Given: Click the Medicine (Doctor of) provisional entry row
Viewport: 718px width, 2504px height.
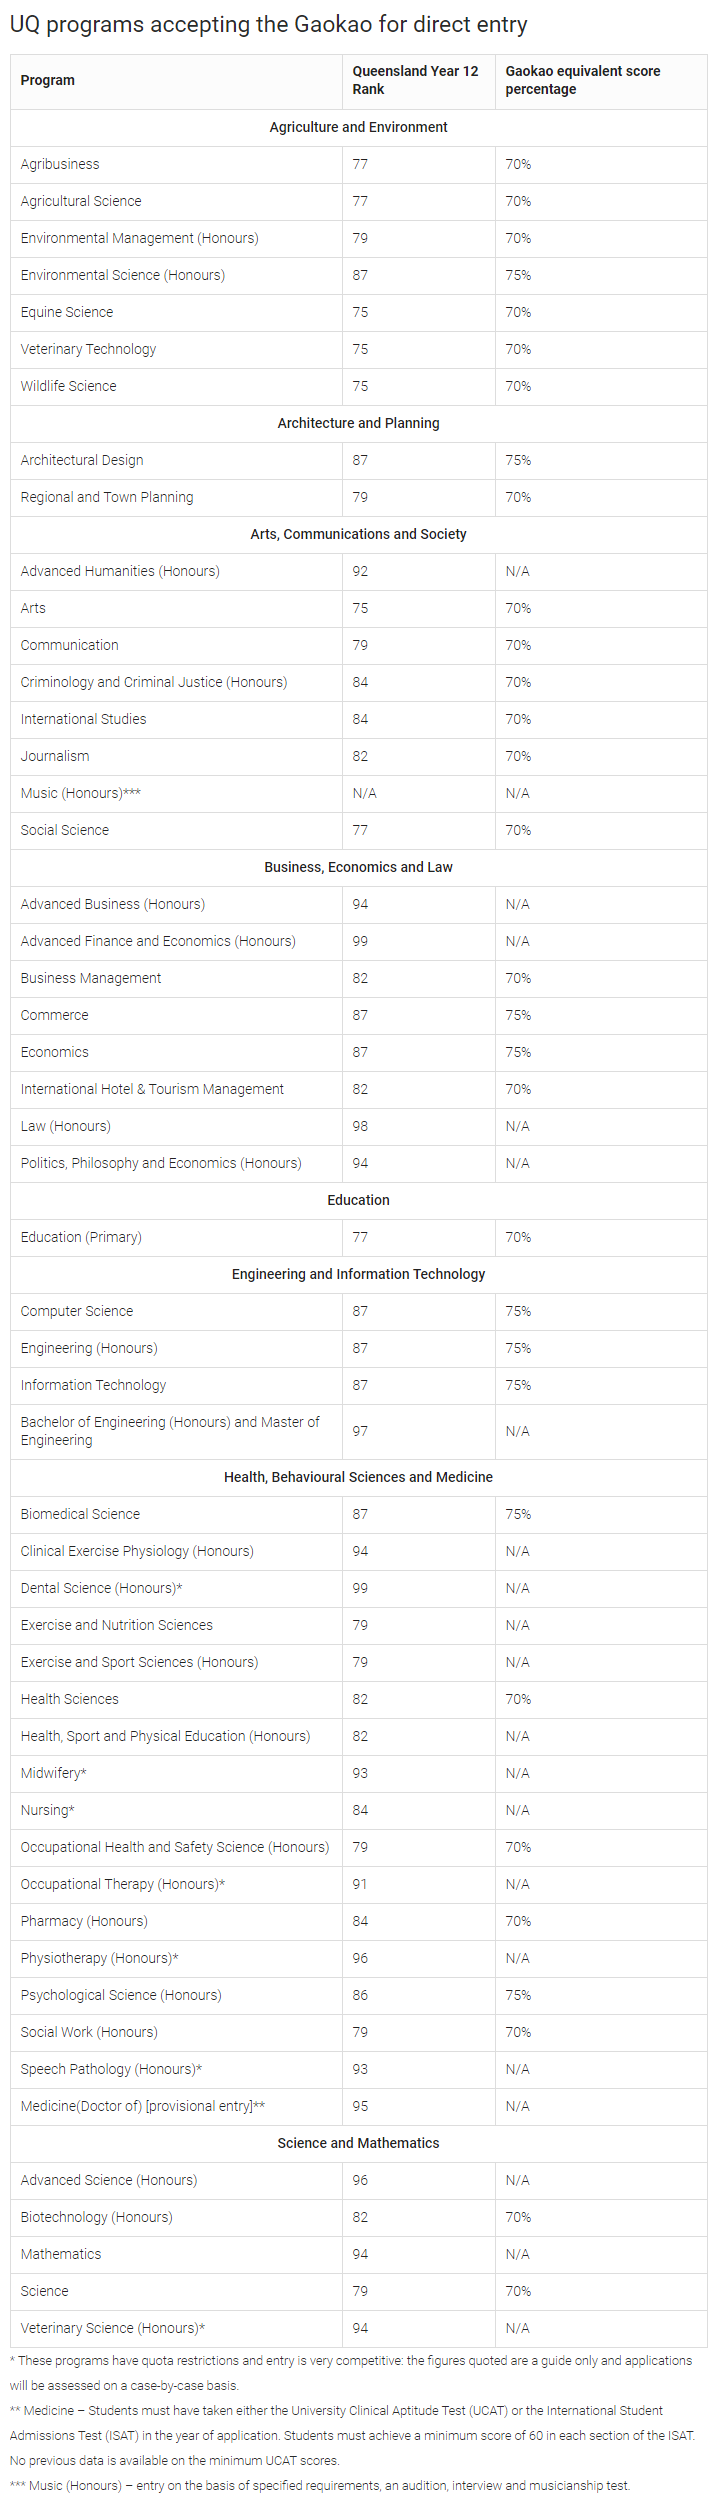Looking at the screenshot, I should 143,2106.
